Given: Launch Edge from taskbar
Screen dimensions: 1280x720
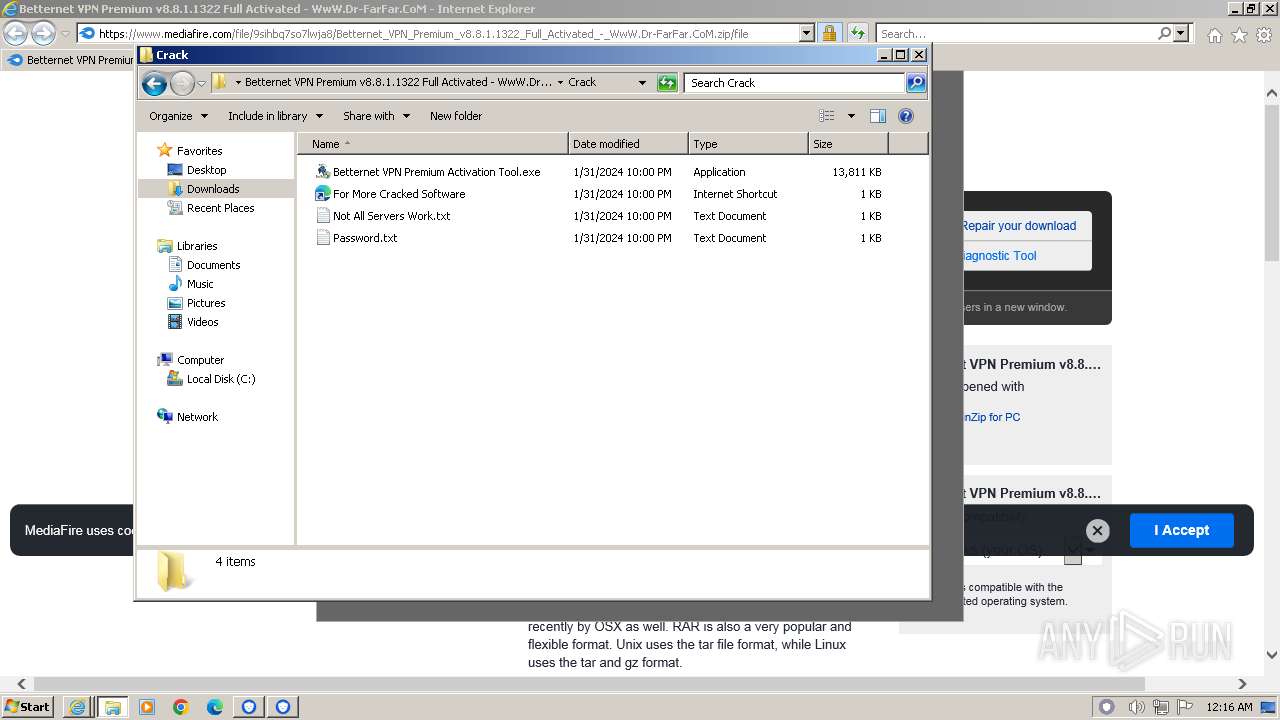Looking at the screenshot, I should (x=215, y=707).
